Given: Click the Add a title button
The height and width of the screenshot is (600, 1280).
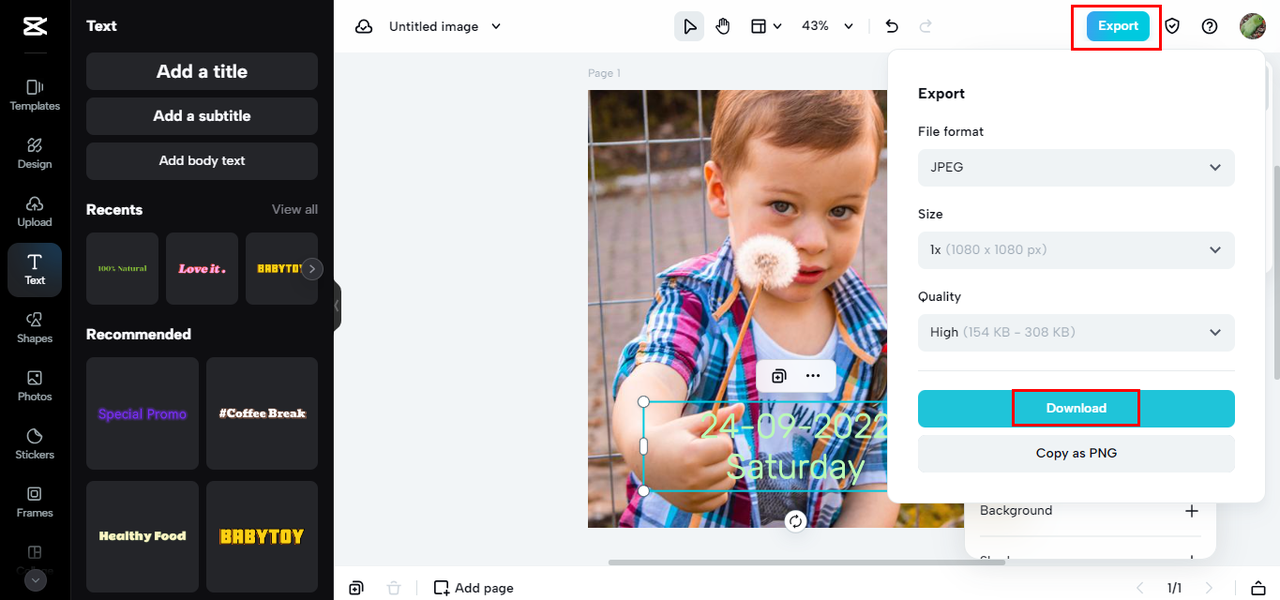Looking at the screenshot, I should pyautogui.click(x=202, y=71).
